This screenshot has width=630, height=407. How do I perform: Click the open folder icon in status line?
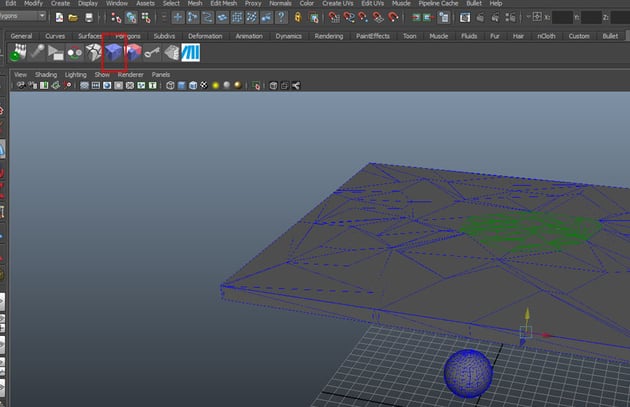coord(74,17)
